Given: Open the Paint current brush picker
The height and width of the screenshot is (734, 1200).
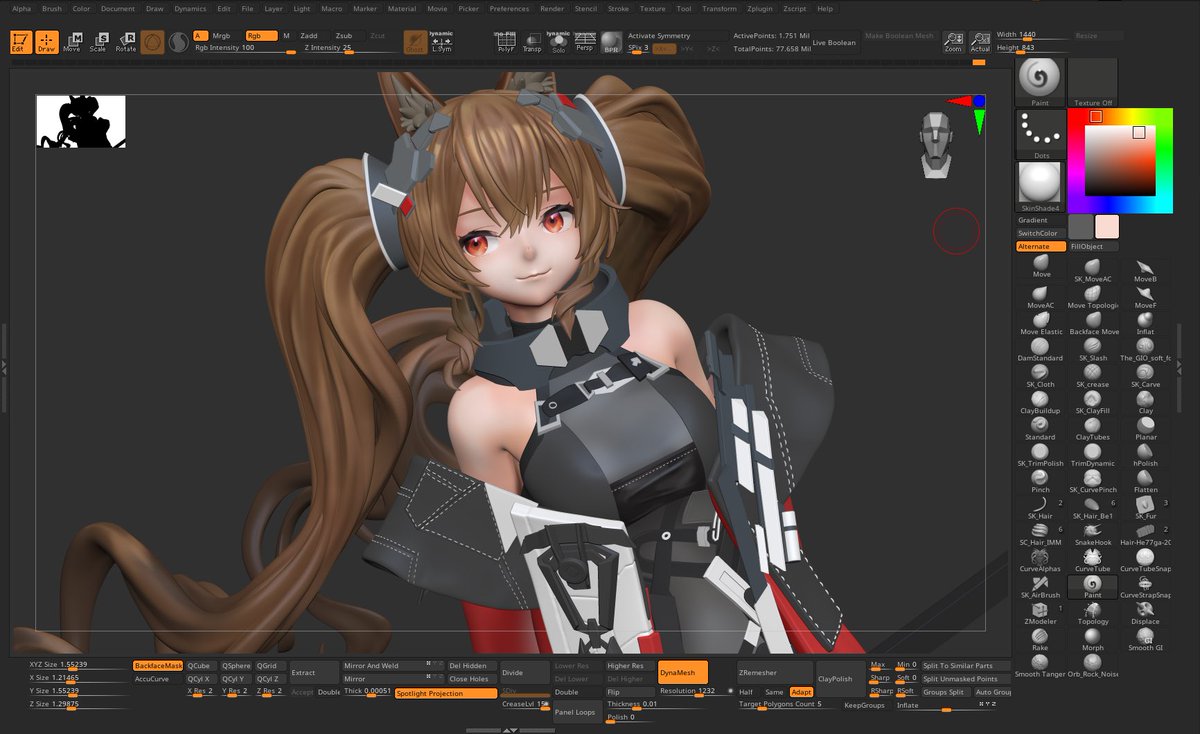Looking at the screenshot, I should click(x=1041, y=82).
